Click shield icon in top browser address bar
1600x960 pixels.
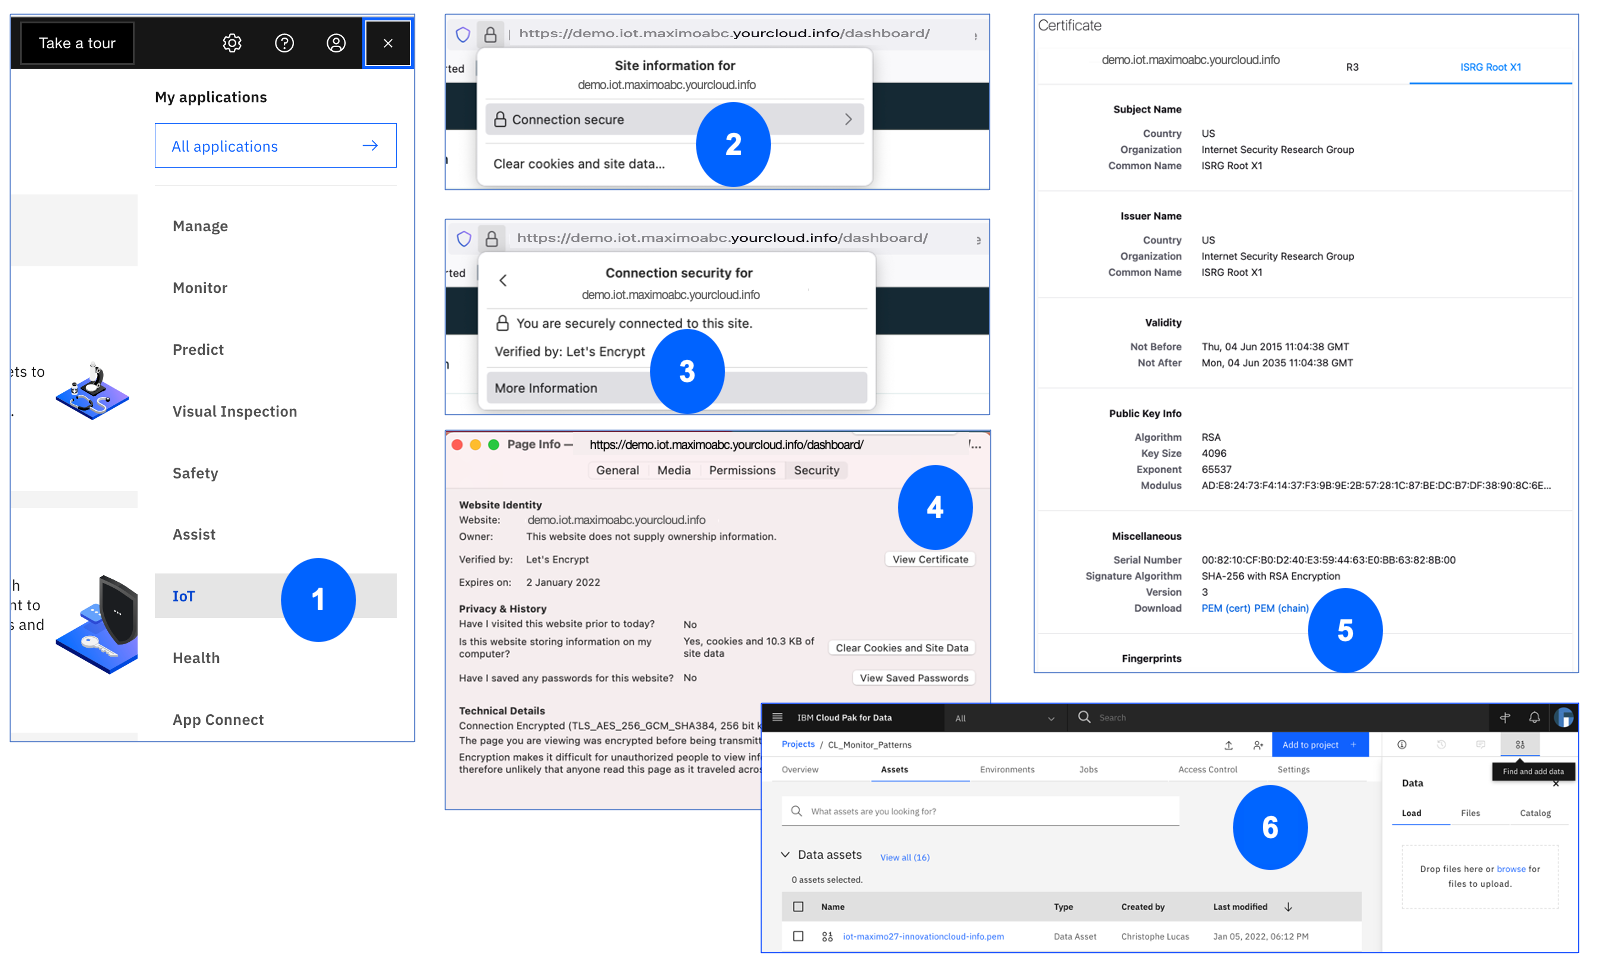(x=463, y=34)
